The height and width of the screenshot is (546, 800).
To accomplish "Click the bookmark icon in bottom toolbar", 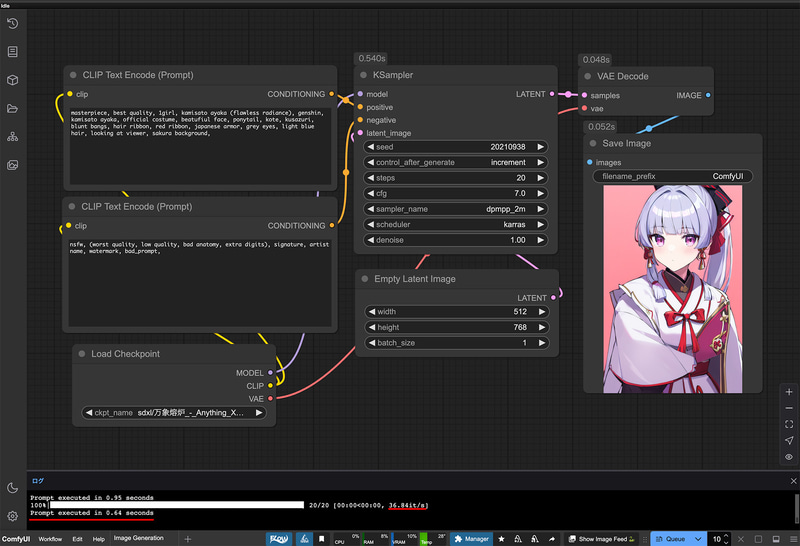I will tap(321, 539).
